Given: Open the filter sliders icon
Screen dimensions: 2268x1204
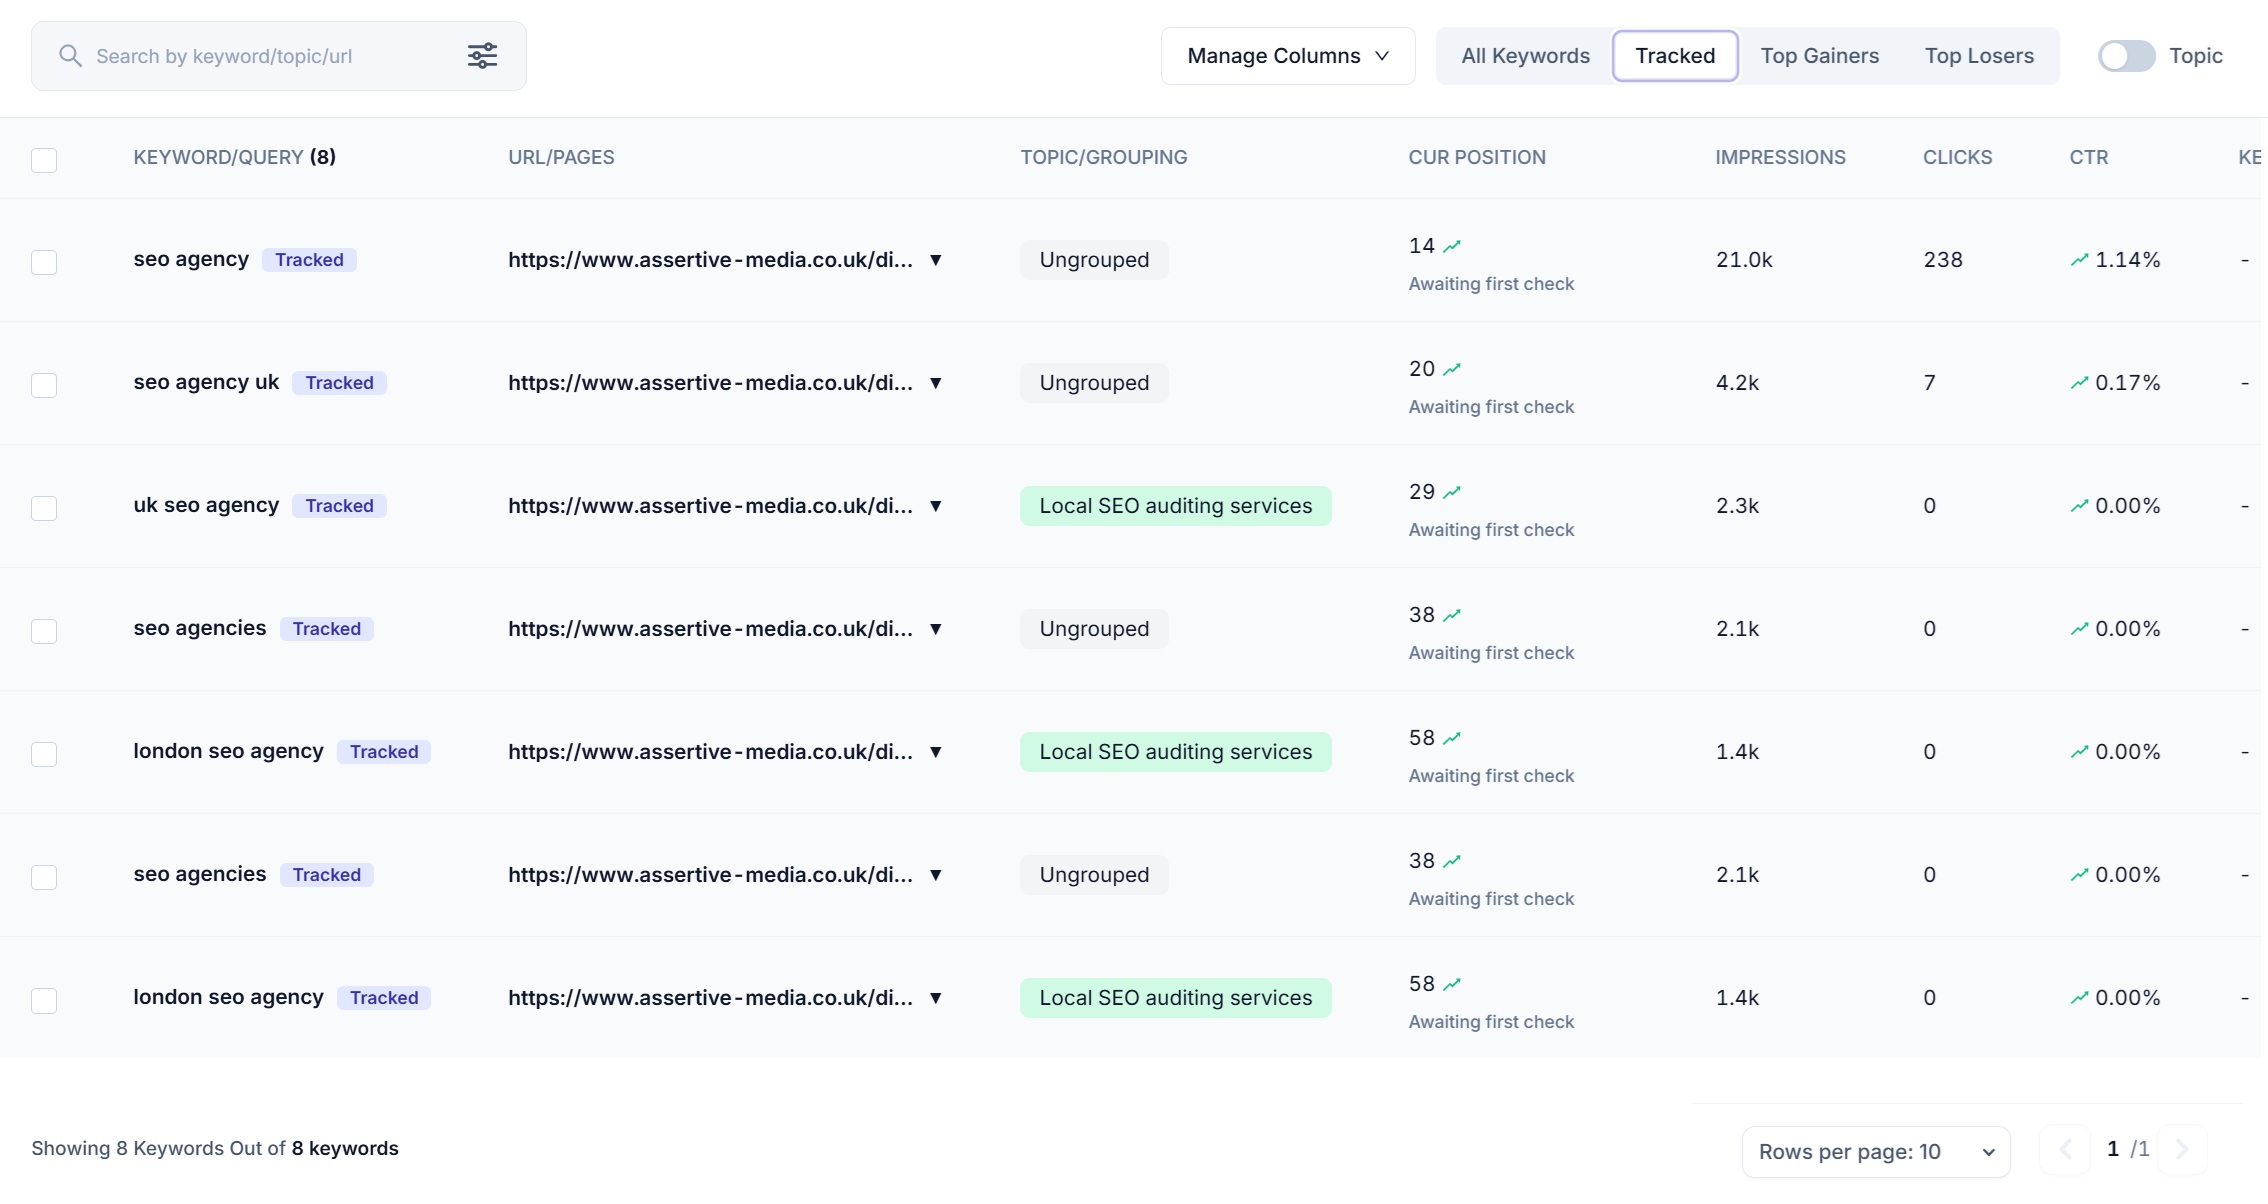Looking at the screenshot, I should pos(482,56).
